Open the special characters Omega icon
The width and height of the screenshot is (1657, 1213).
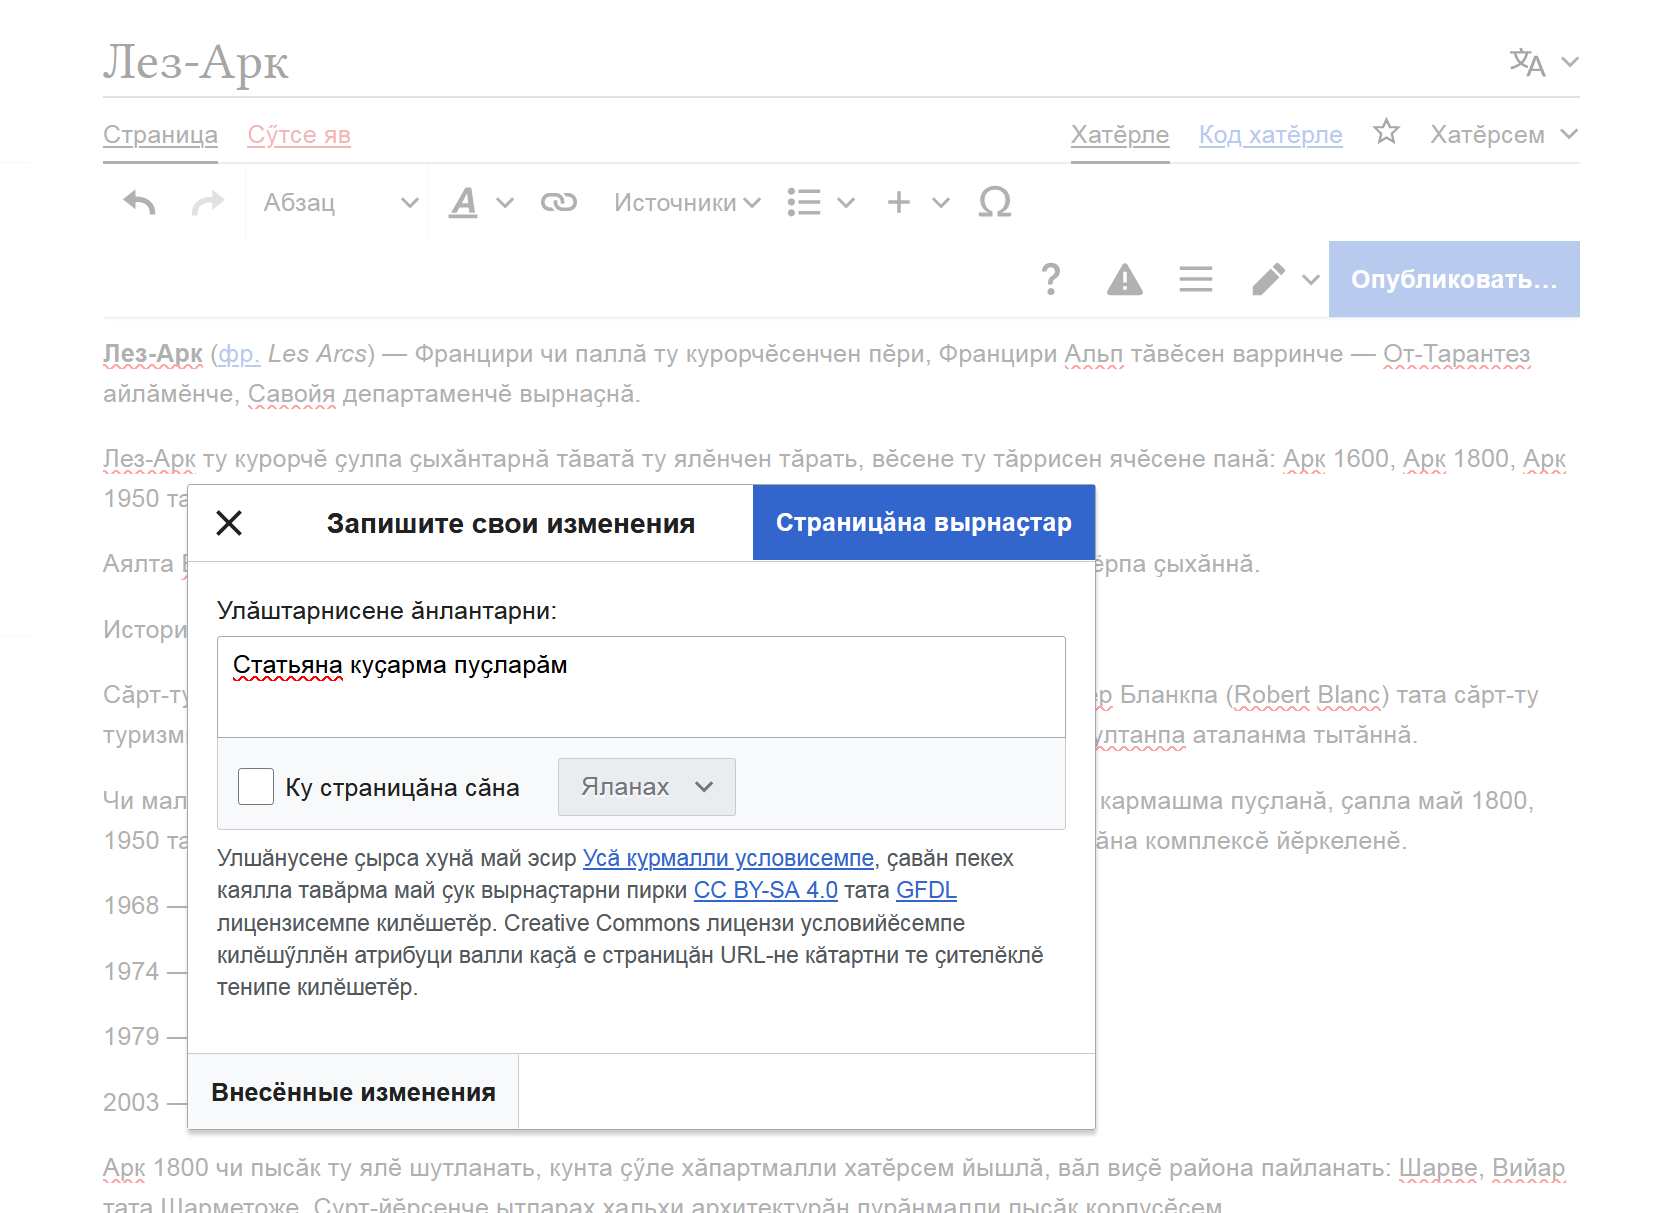pos(994,203)
